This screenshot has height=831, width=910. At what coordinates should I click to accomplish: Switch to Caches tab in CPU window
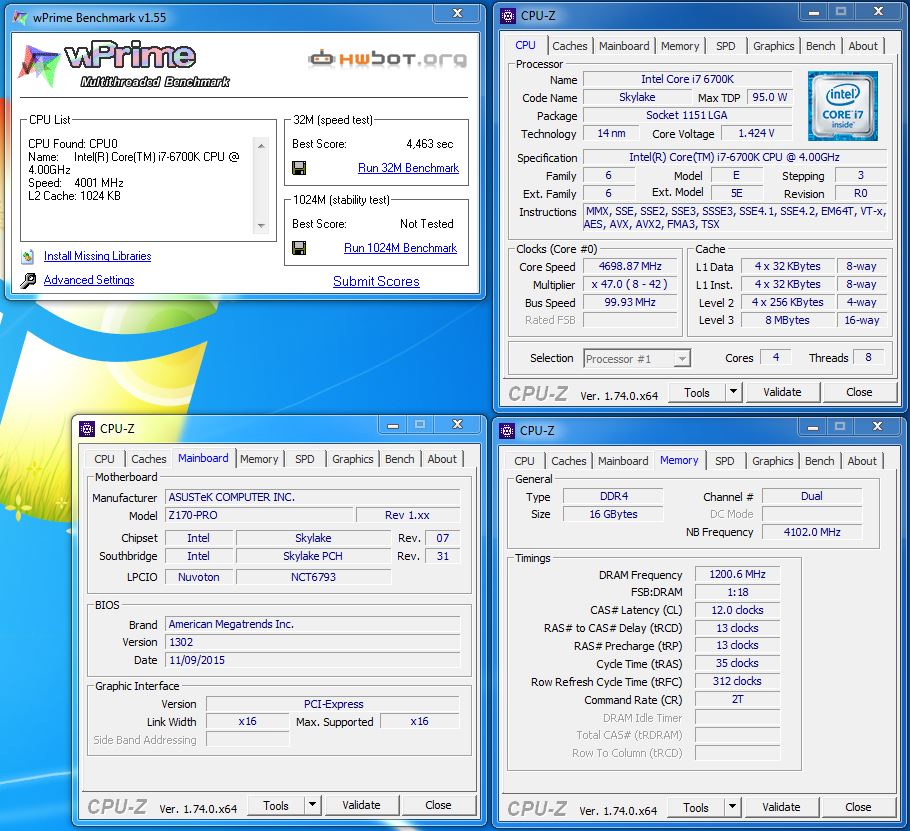pyautogui.click(x=569, y=46)
